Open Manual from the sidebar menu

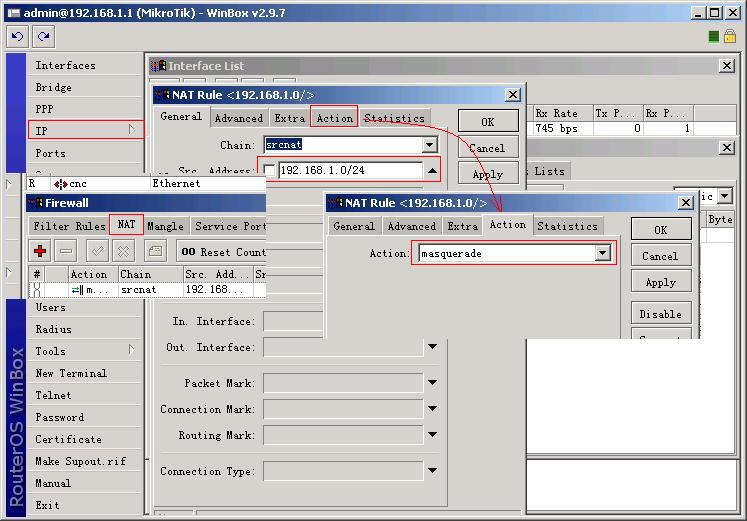pos(85,482)
